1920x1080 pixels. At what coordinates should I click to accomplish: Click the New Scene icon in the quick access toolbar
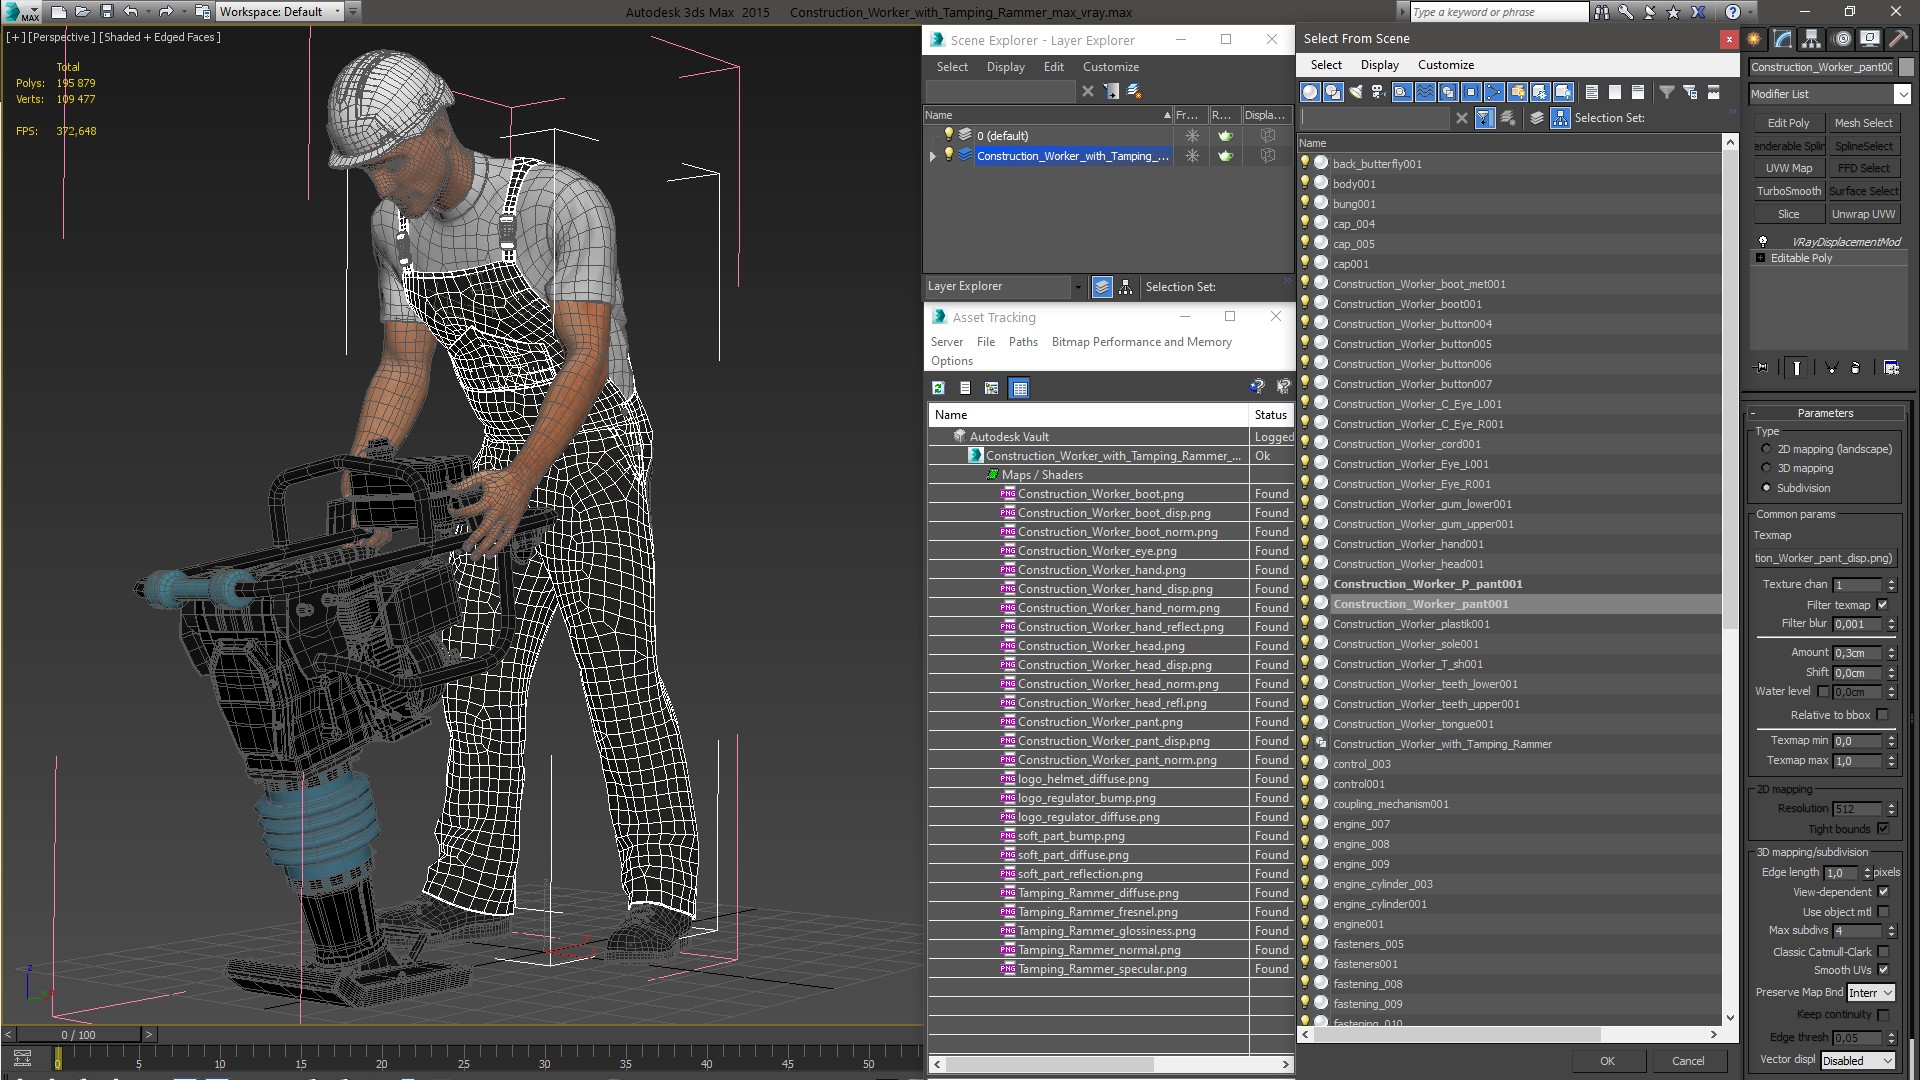[59, 12]
